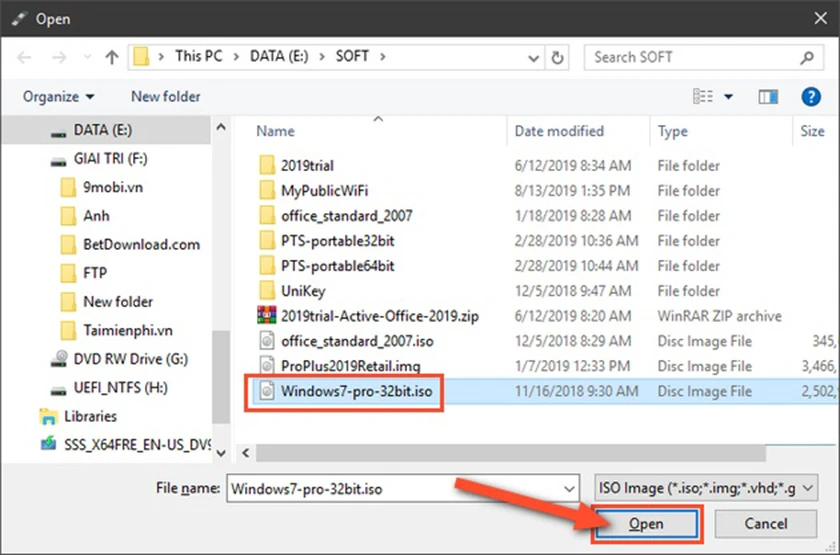Select the MyPublicWiFi folder icon

click(267, 191)
